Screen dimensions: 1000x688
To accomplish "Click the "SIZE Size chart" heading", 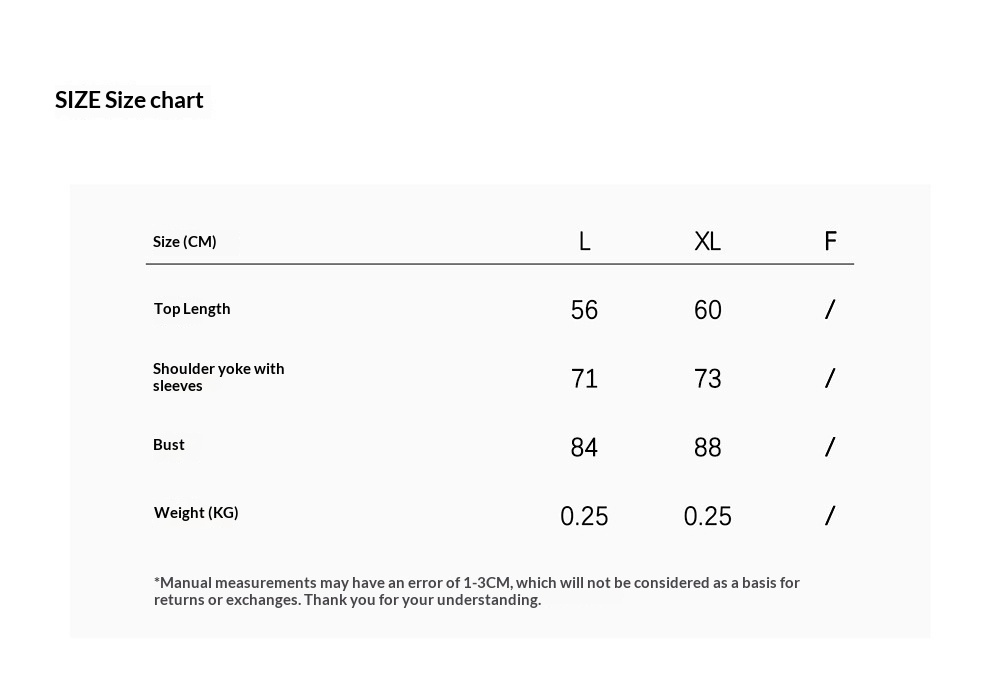I will (129, 100).
